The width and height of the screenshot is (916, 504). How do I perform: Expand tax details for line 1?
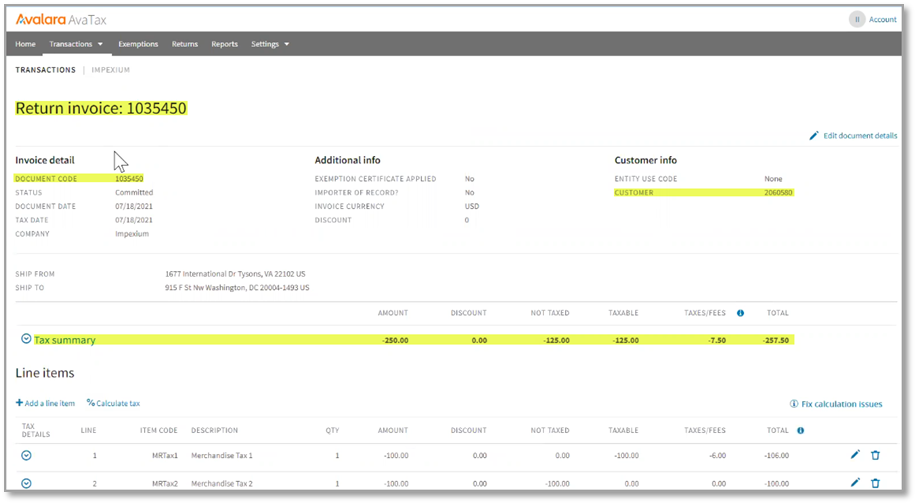tap(26, 456)
